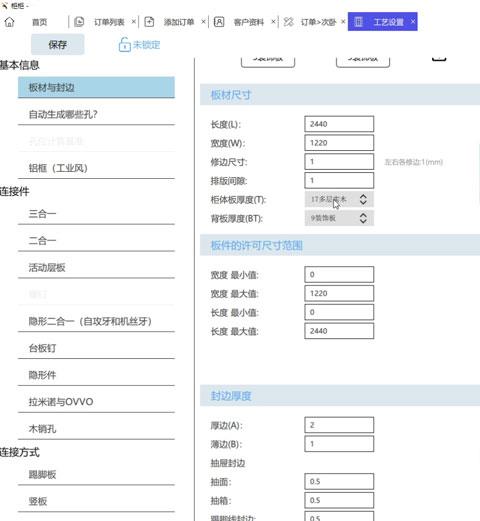The width and height of the screenshot is (480, 521).
Task: Select 活动层板 in sidebar
Action: click(96, 267)
